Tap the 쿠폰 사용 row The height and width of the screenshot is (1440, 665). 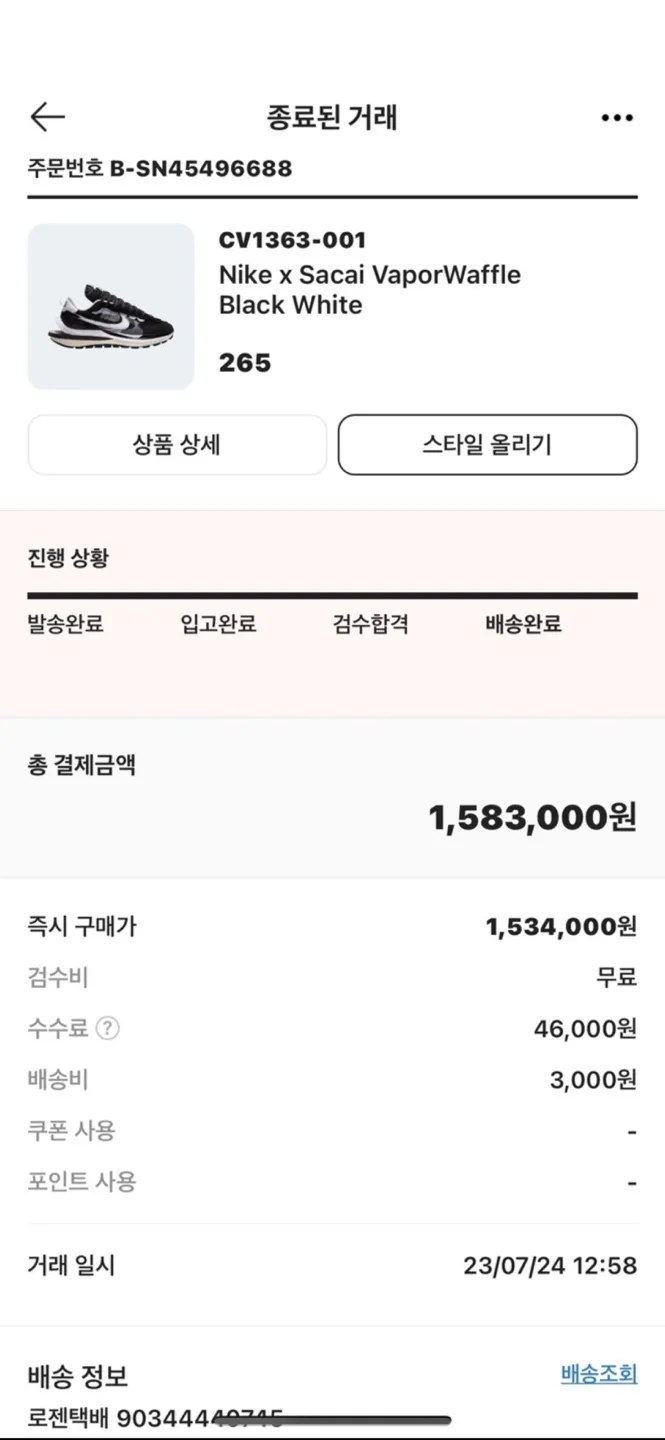click(x=332, y=1131)
